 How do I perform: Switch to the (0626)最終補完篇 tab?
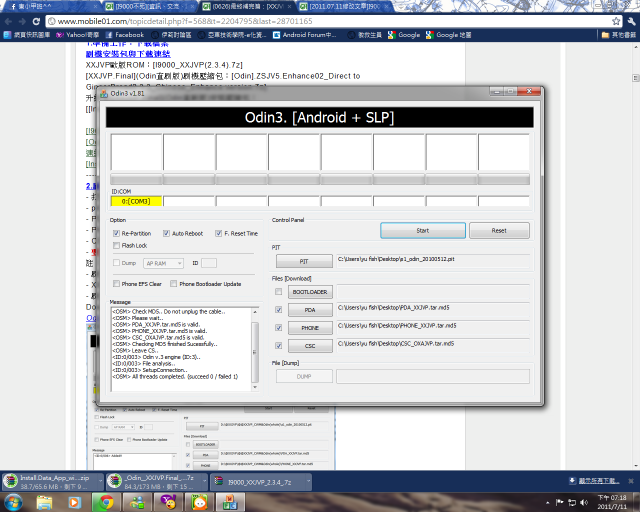[x=247, y=7]
